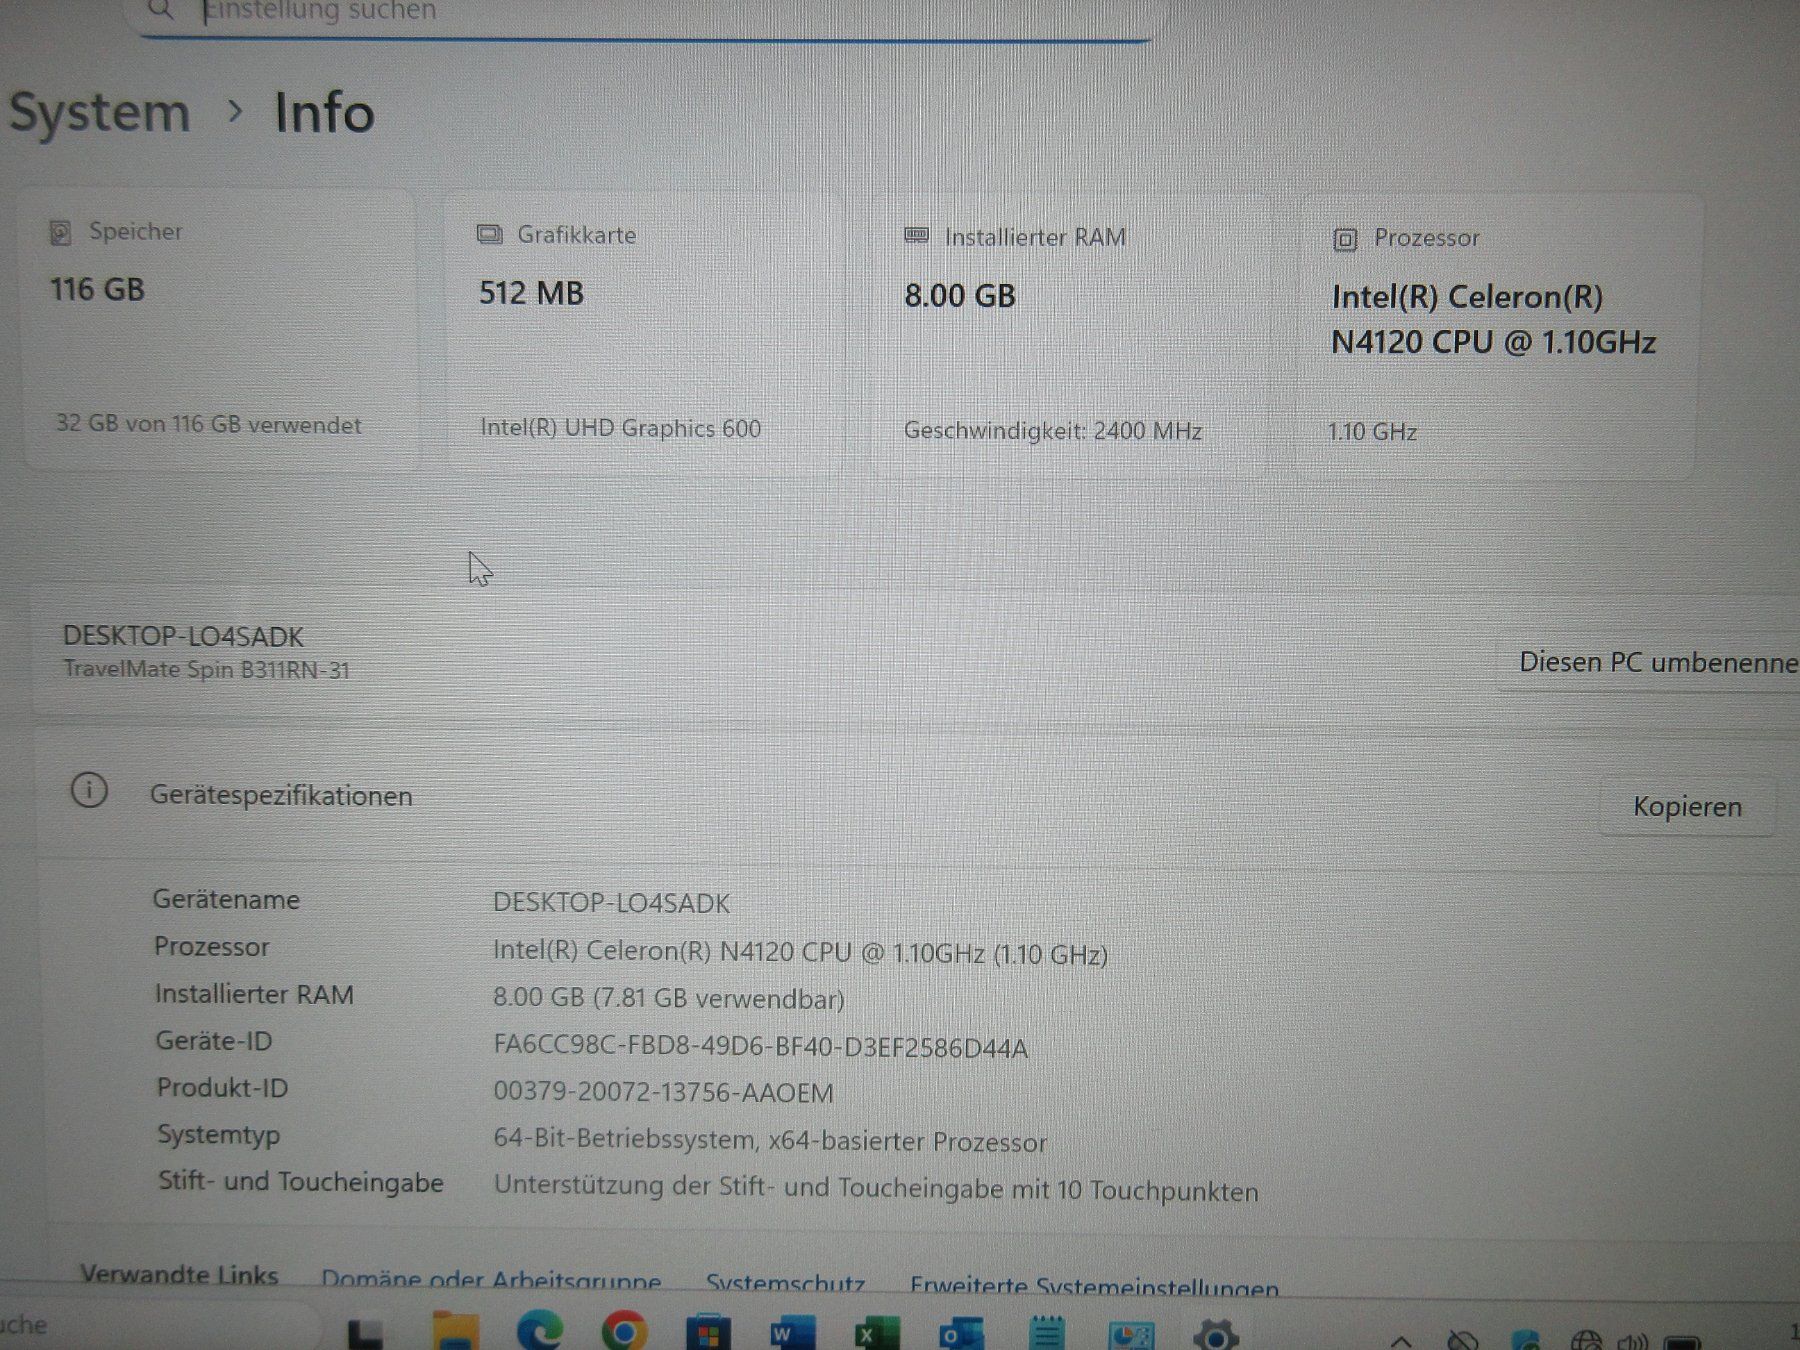This screenshot has height=1350, width=1800.
Task: Click the Einstellung suchen search field
Action: [x=645, y=14]
